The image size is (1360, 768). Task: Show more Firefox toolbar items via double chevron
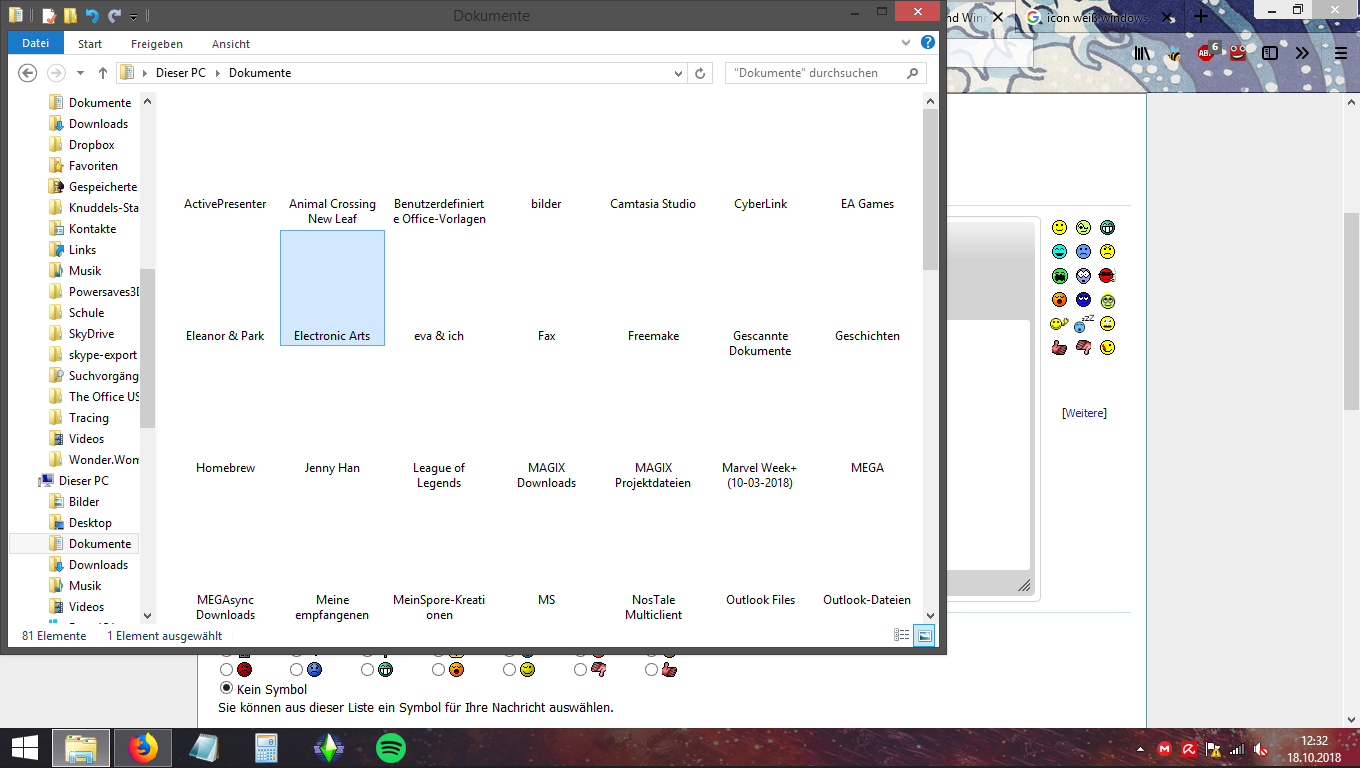tap(1302, 53)
